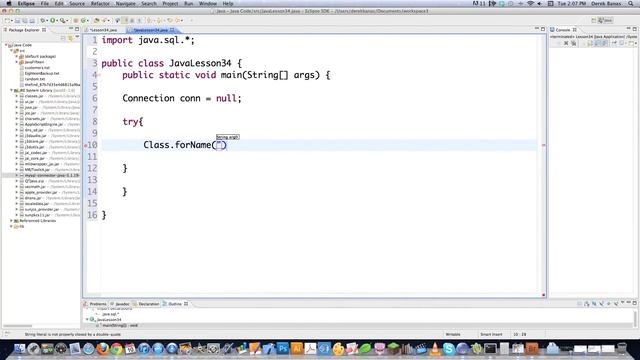Click the Open Perspective icon
Viewport: 640px width, 360px height.
click(593, 20)
